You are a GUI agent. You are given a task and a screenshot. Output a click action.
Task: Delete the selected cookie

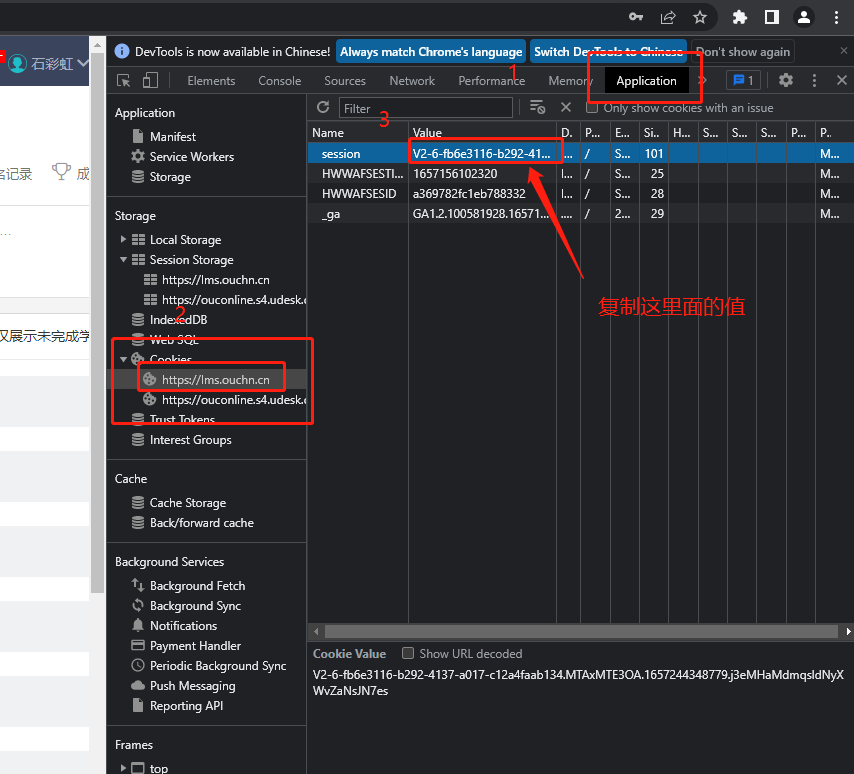566,107
